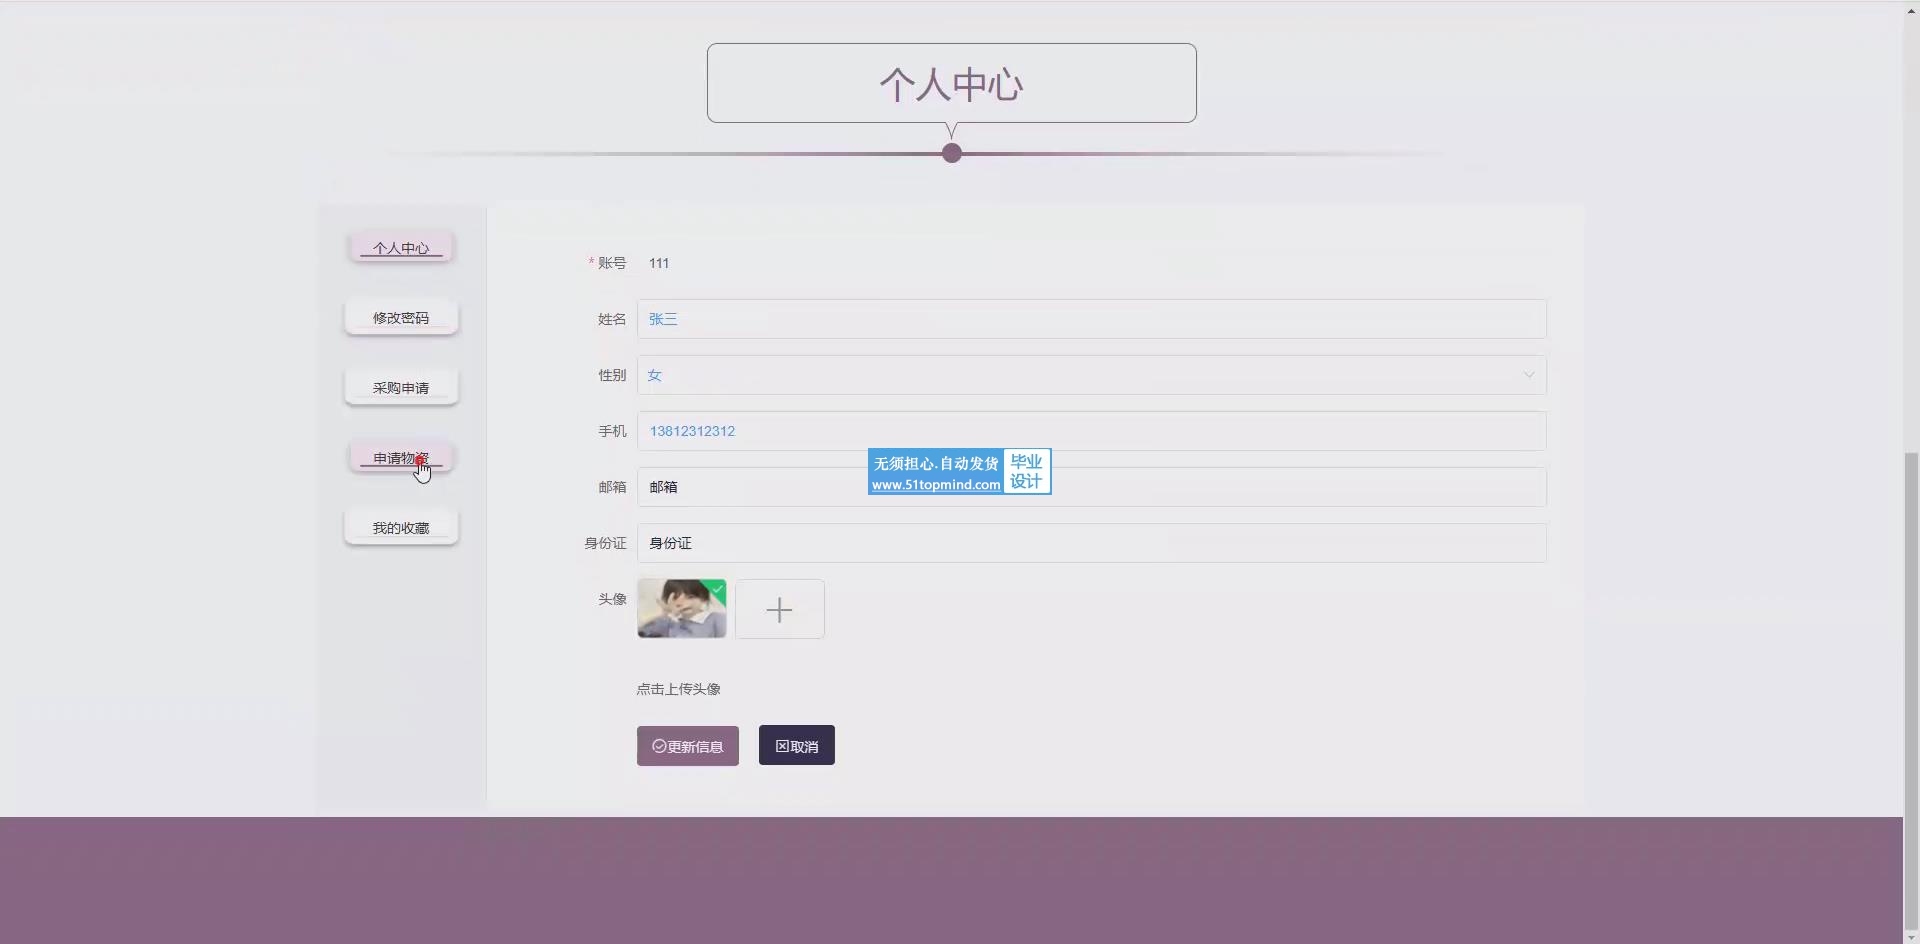Screen dimensions: 1920x944
Task: Click the green checkmark on avatar image
Action: coord(717,588)
